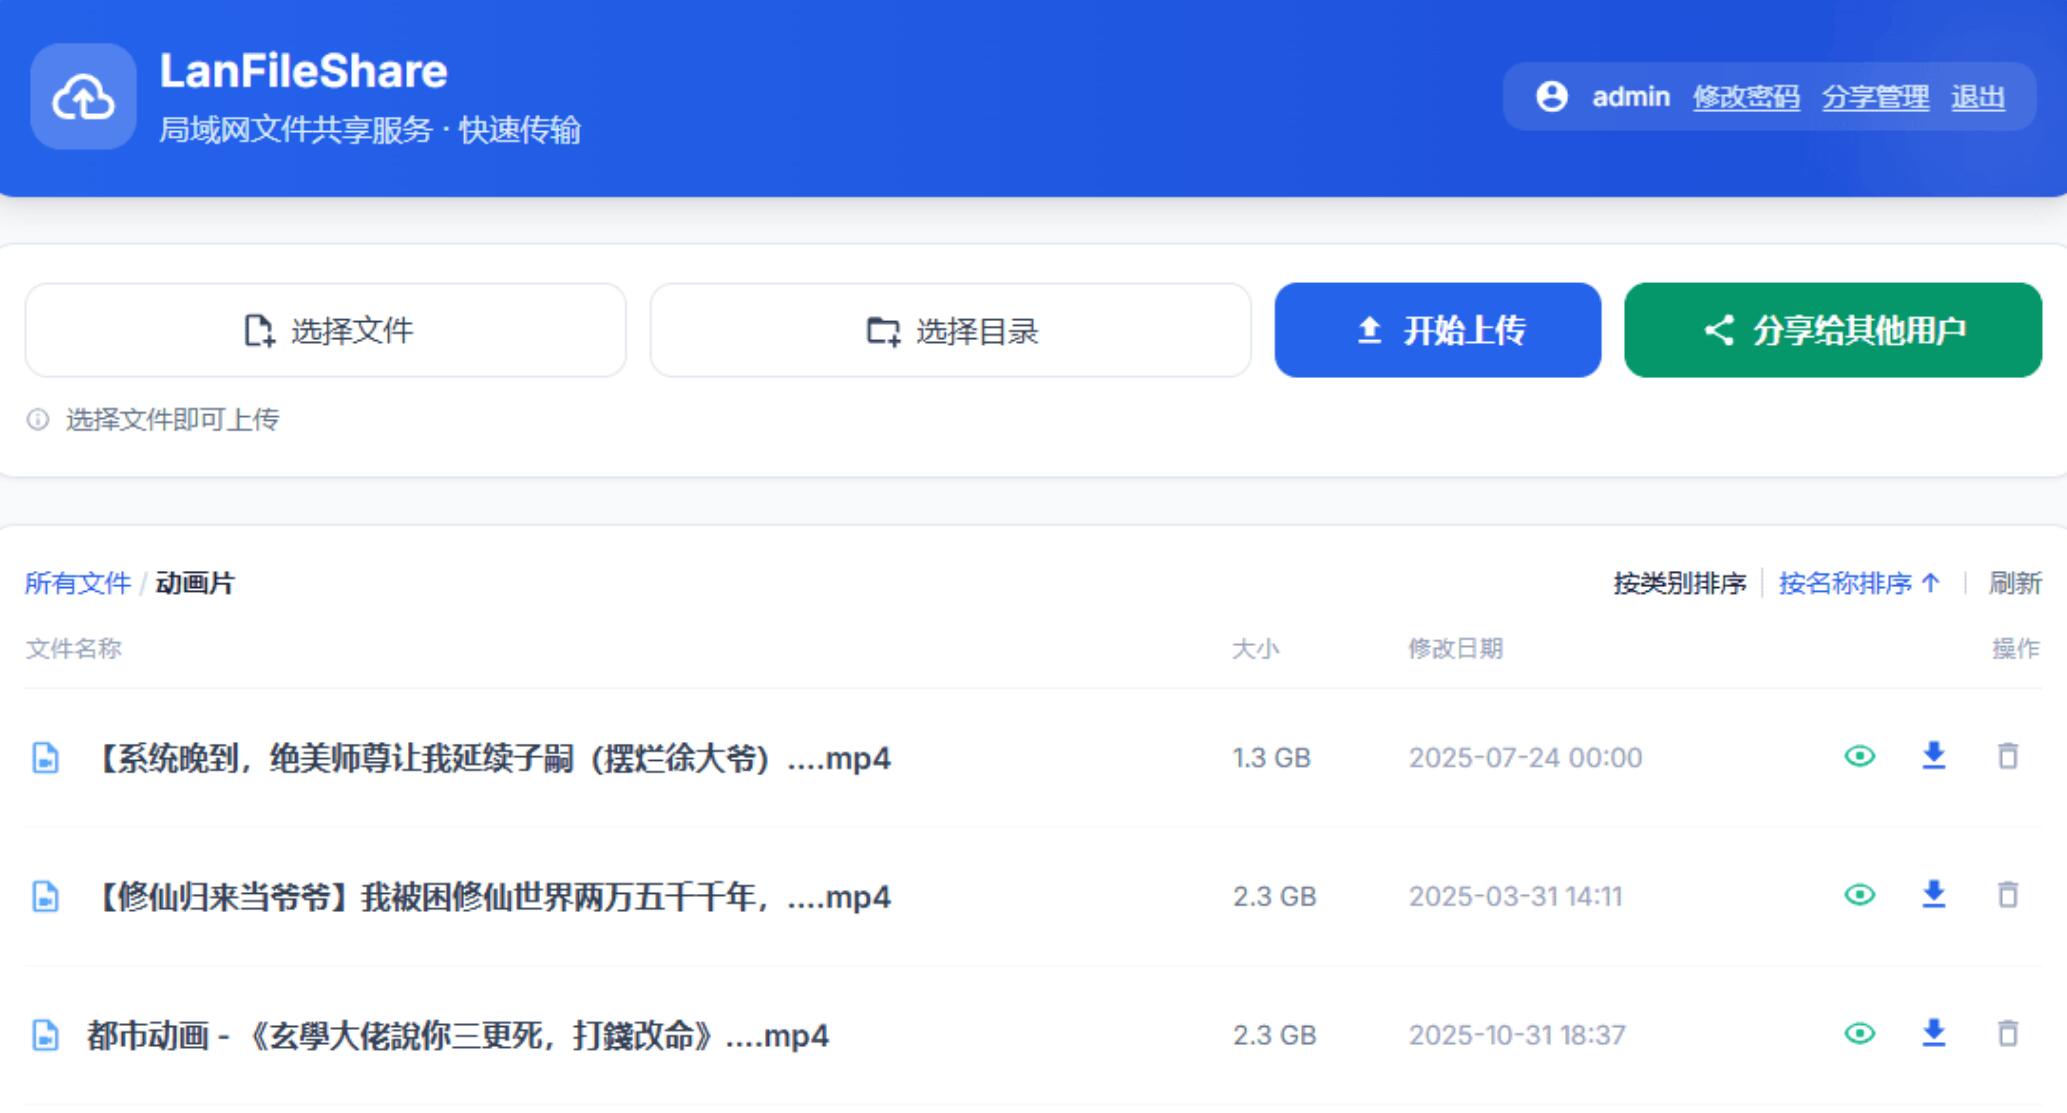The image size is (2067, 1113).
Task: Click the 文件名称 column header
Action: coord(74,648)
